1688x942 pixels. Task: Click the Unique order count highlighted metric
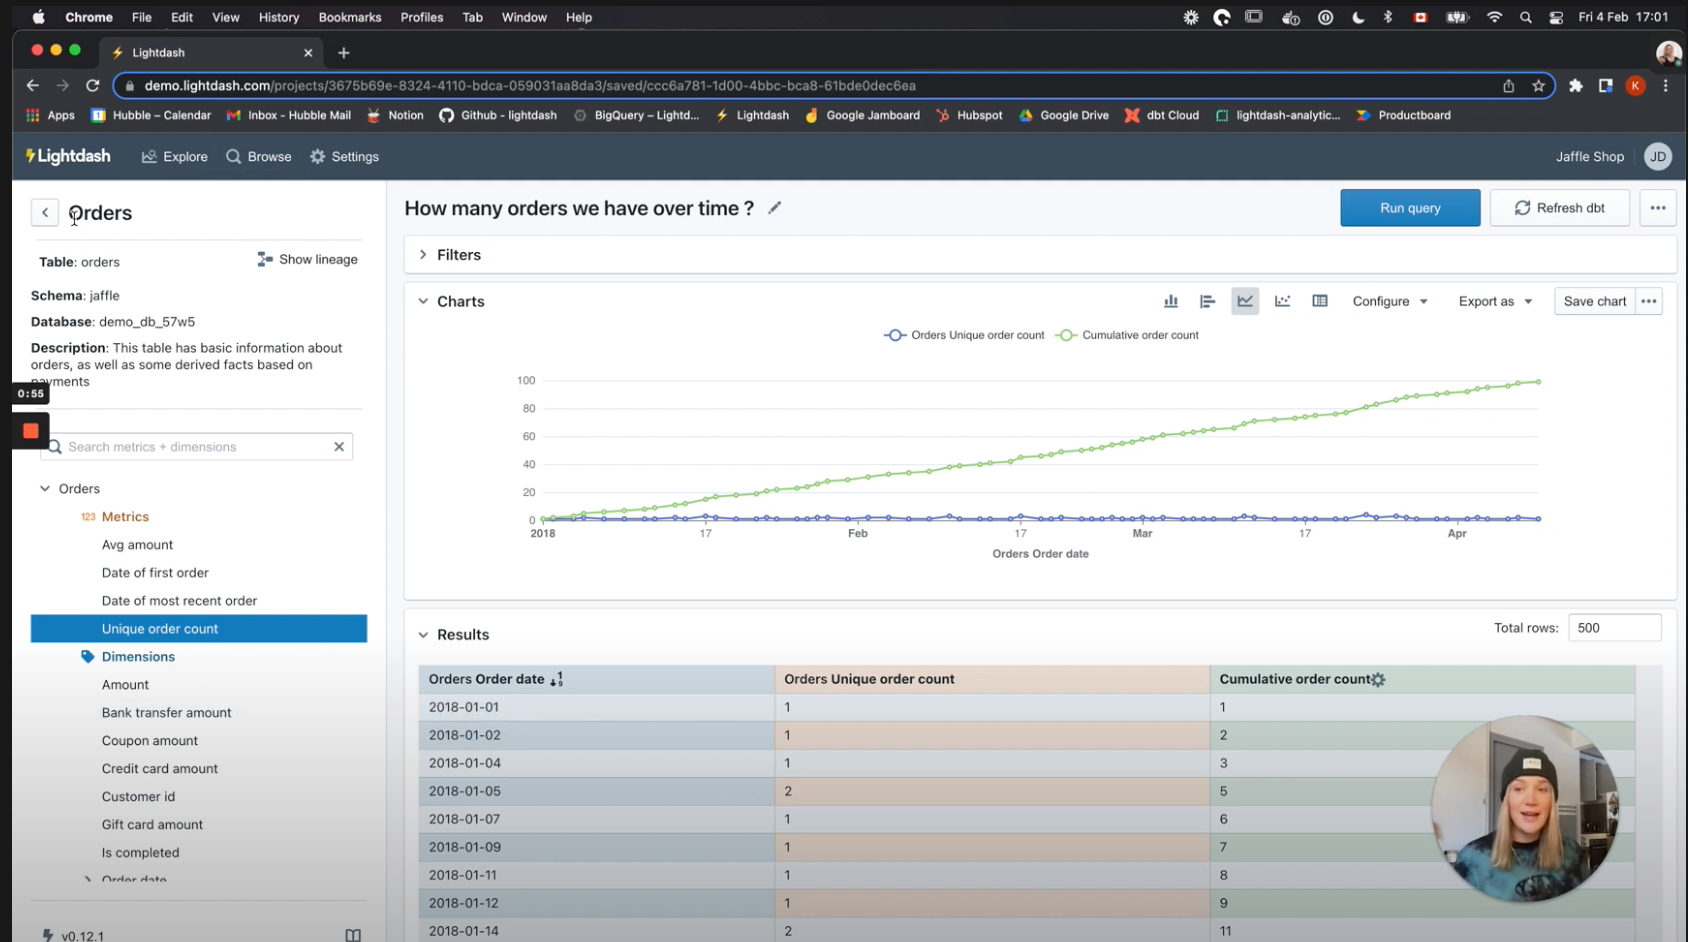[x=160, y=628]
